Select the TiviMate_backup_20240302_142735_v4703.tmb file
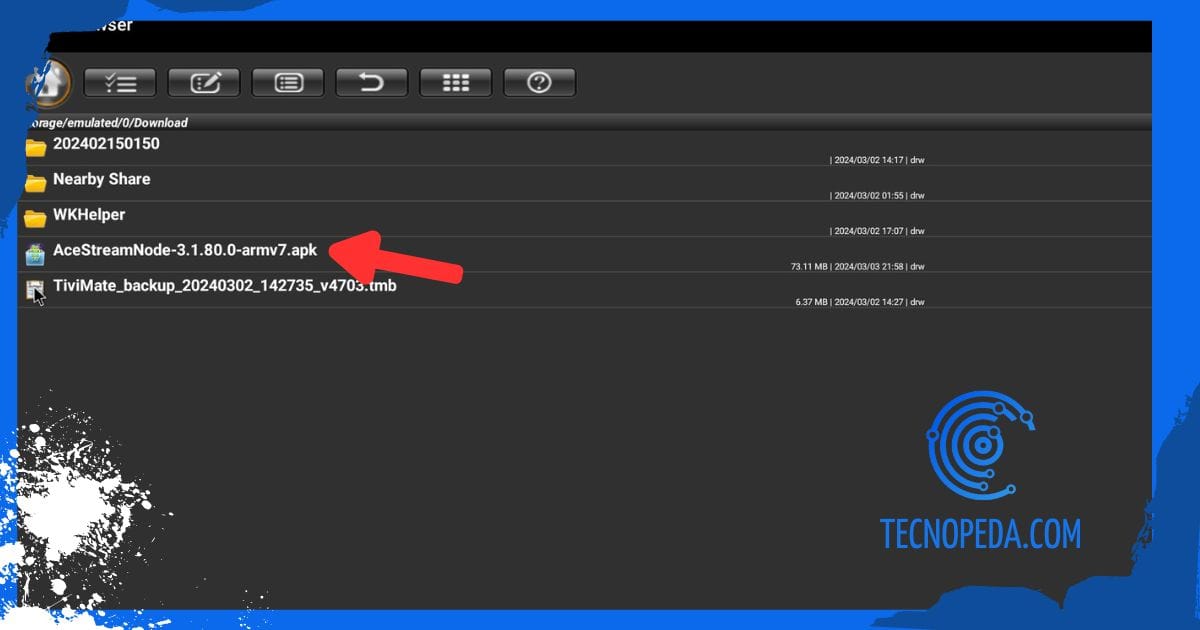Viewport: 1200px width, 630px height. [585, 290]
